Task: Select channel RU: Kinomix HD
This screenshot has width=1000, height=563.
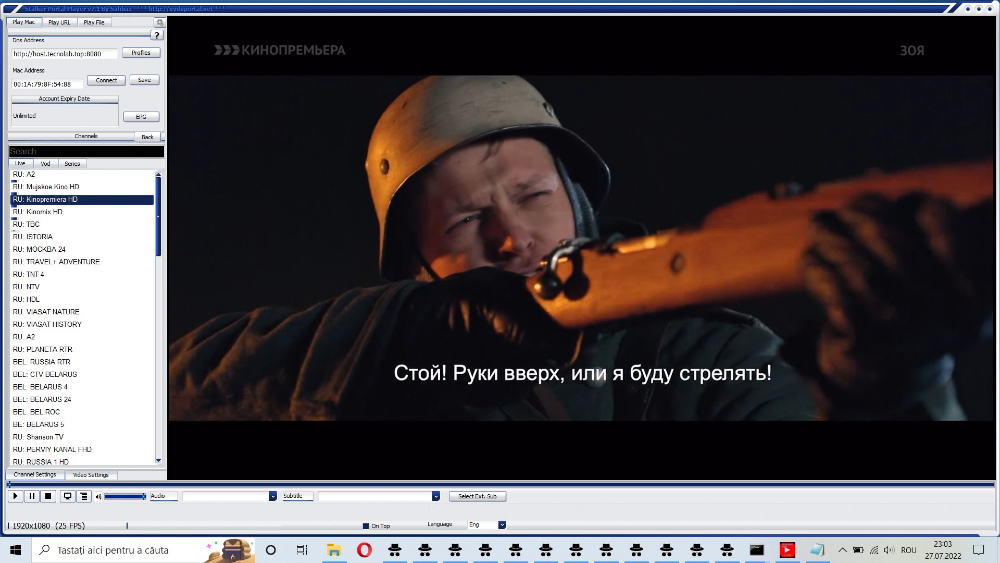Action: pos(82,212)
